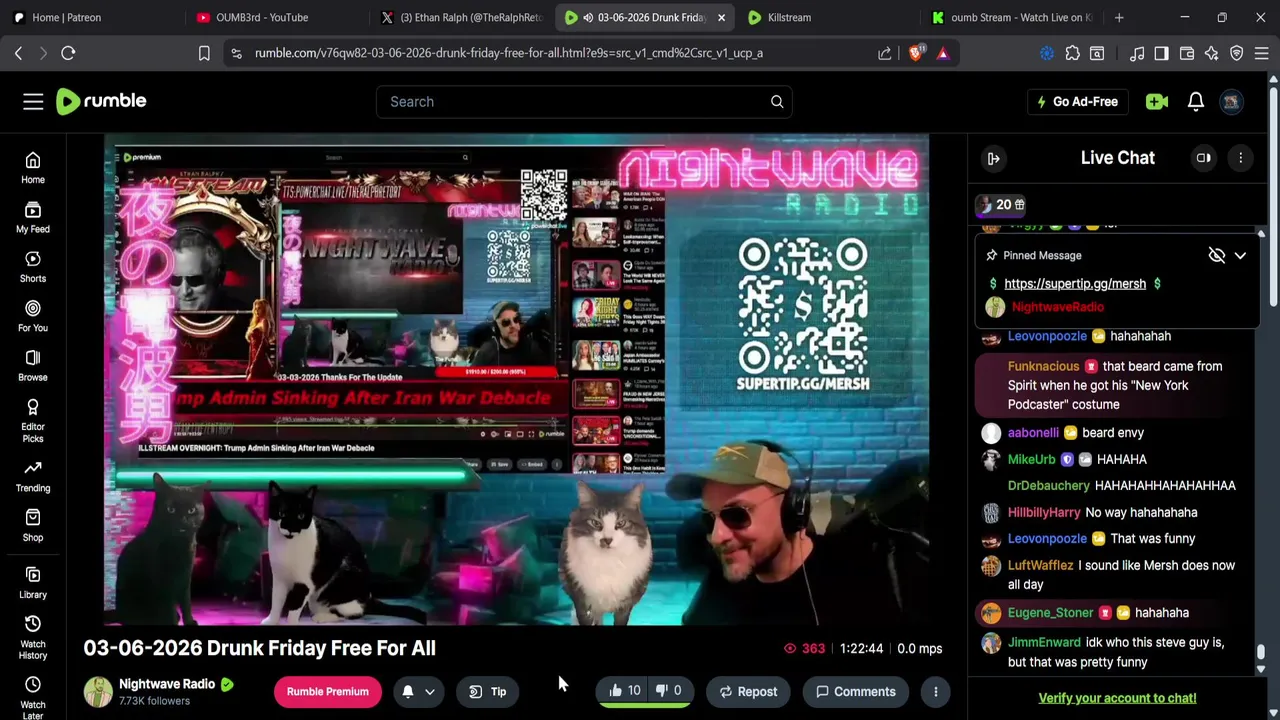Go to Home in the sidebar
This screenshot has height=720, width=1280.
point(33,168)
